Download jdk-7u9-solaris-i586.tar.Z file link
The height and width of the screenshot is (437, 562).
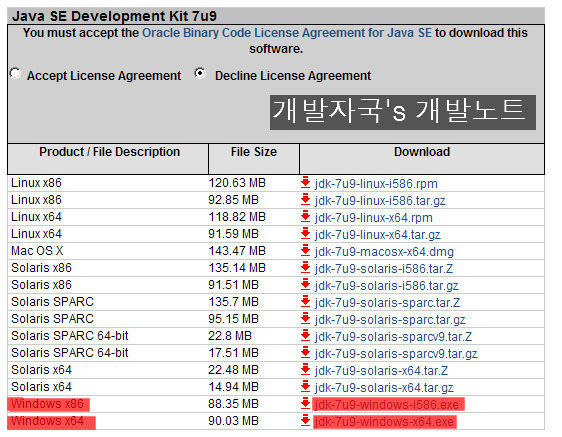384,269
